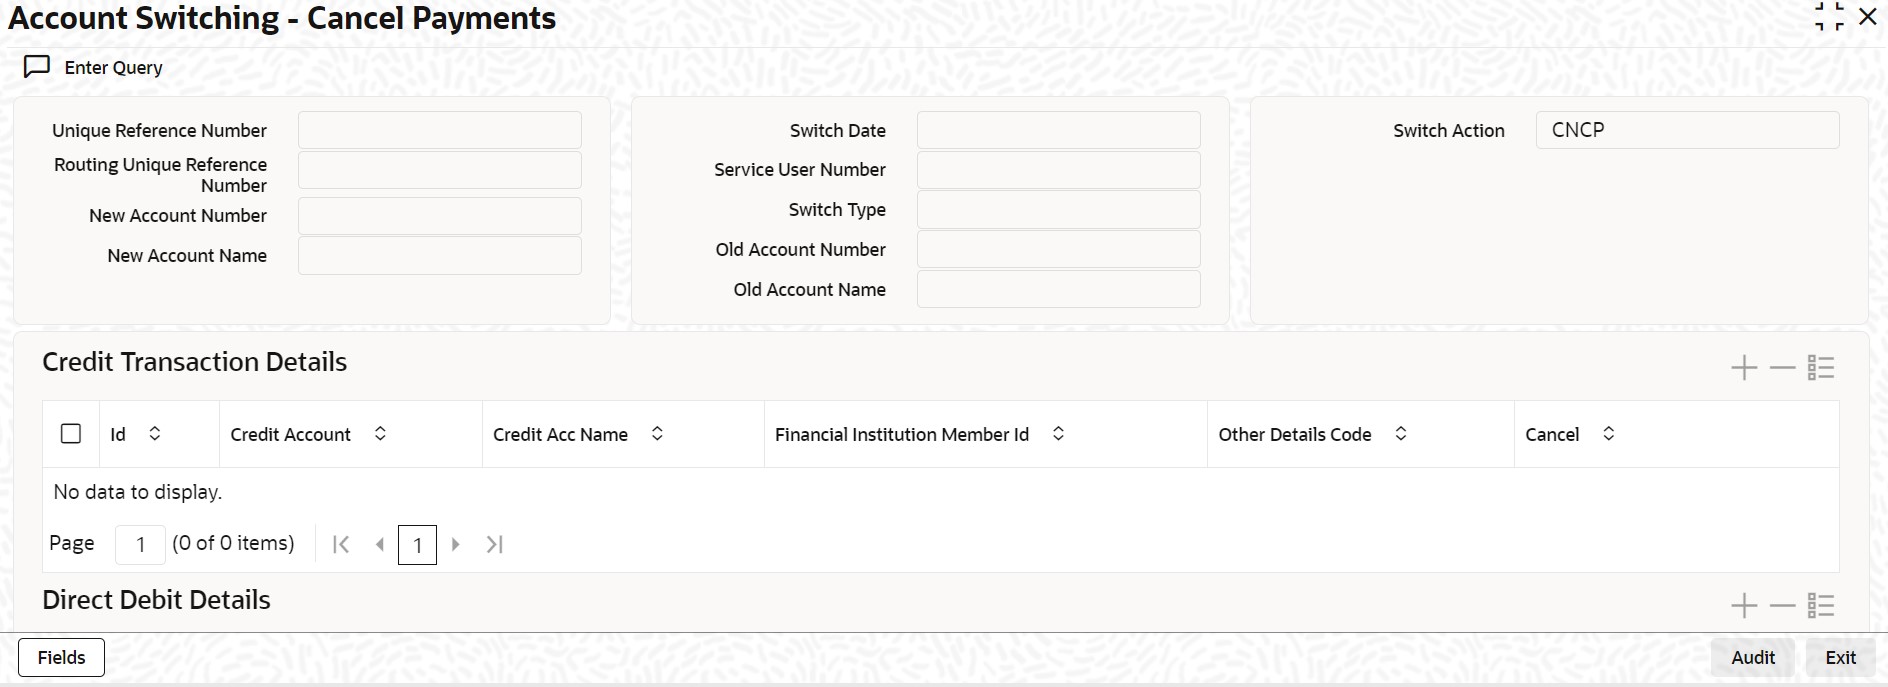The image size is (1888, 687).
Task: Go to first page of credit table
Action: coord(341,544)
